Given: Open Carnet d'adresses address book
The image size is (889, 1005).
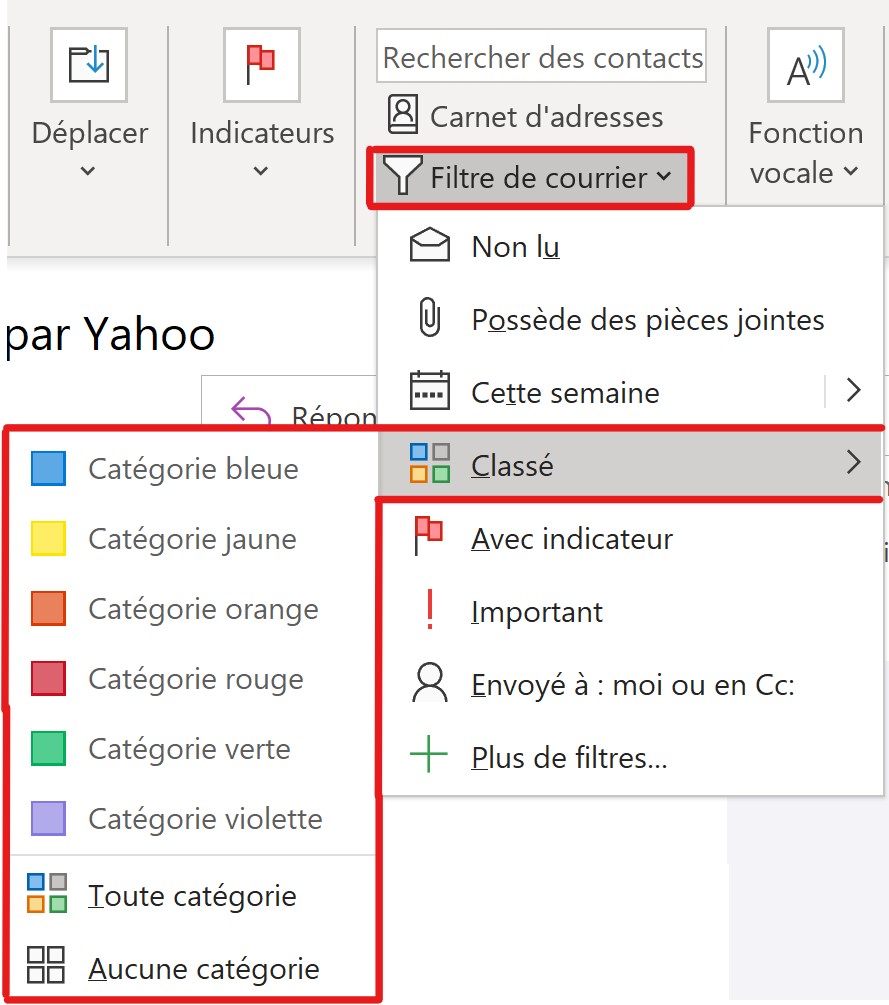Looking at the screenshot, I should pyautogui.click(x=525, y=117).
